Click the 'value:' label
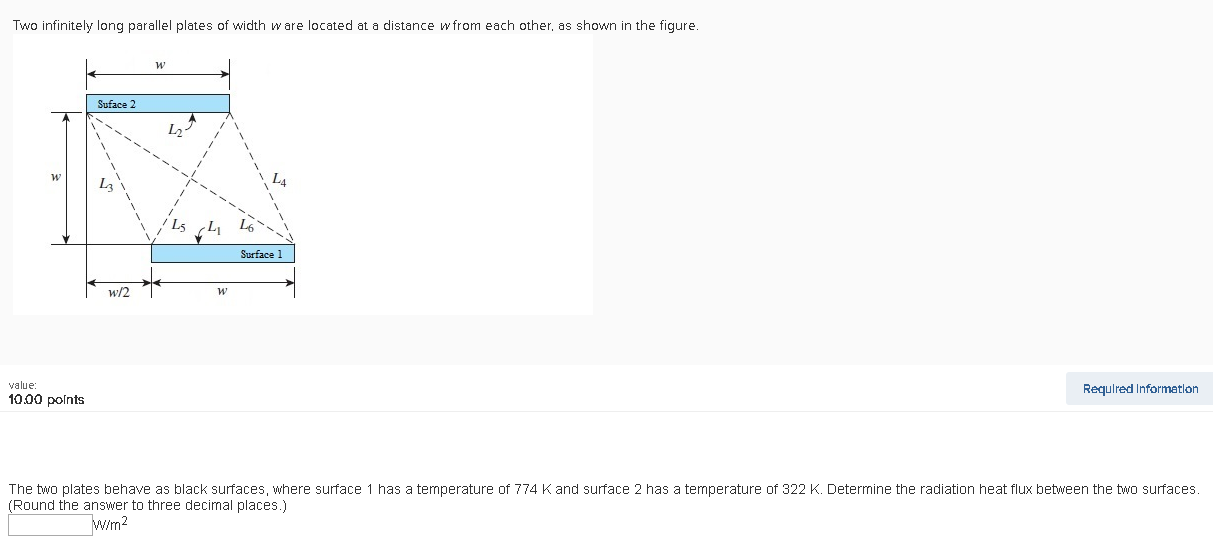Image resolution: width=1213 pixels, height=560 pixels. click(x=23, y=385)
